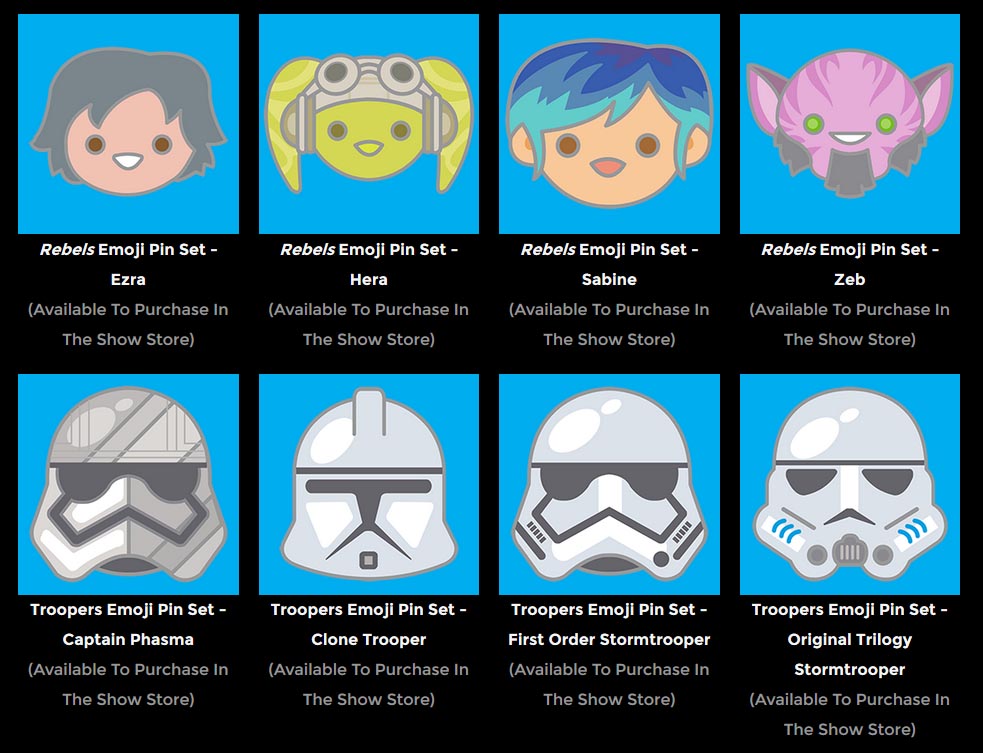This screenshot has width=983, height=753.
Task: Open the First Order Stormtrooper helmet image
Action: pos(609,484)
